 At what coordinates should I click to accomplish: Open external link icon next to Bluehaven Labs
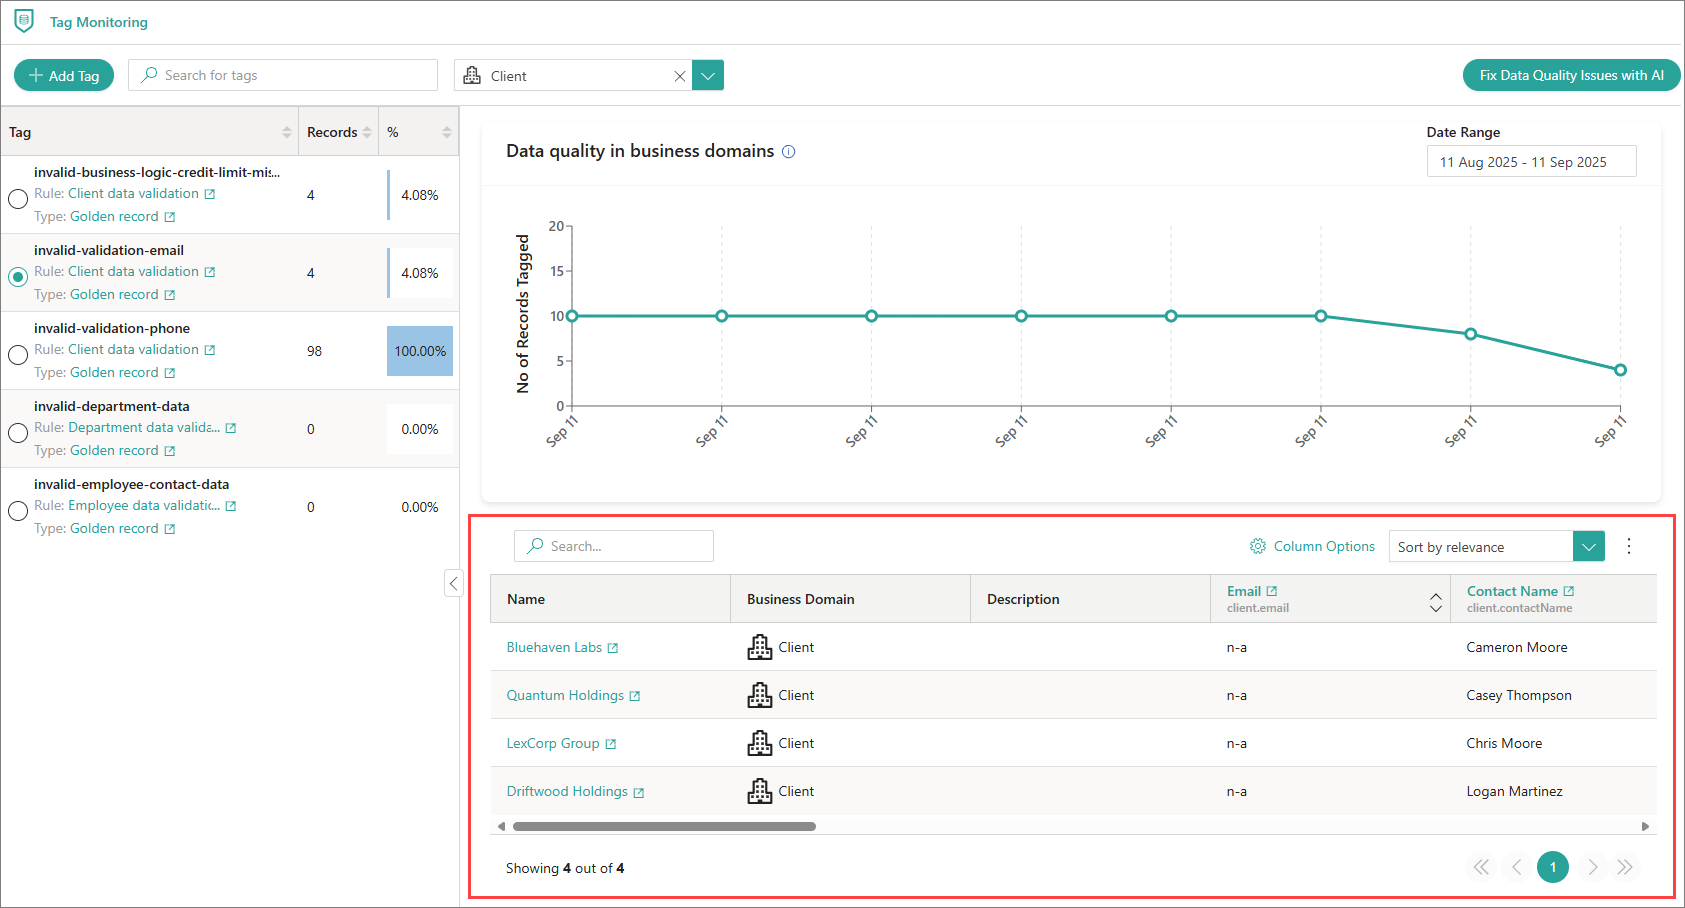point(613,648)
